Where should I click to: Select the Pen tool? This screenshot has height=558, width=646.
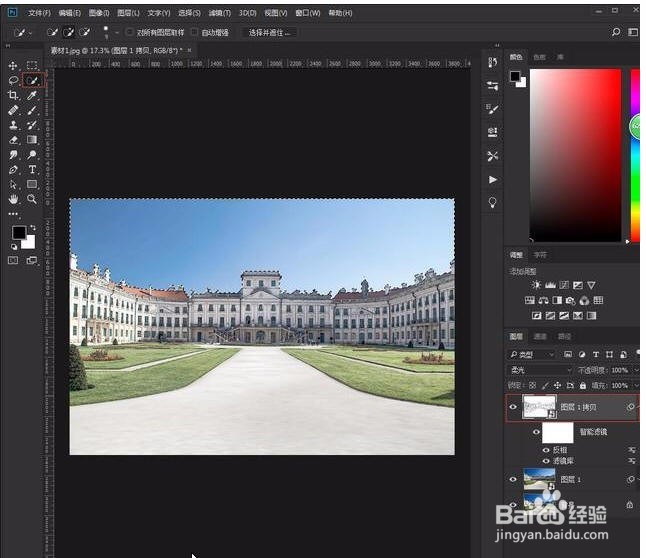tap(13, 169)
